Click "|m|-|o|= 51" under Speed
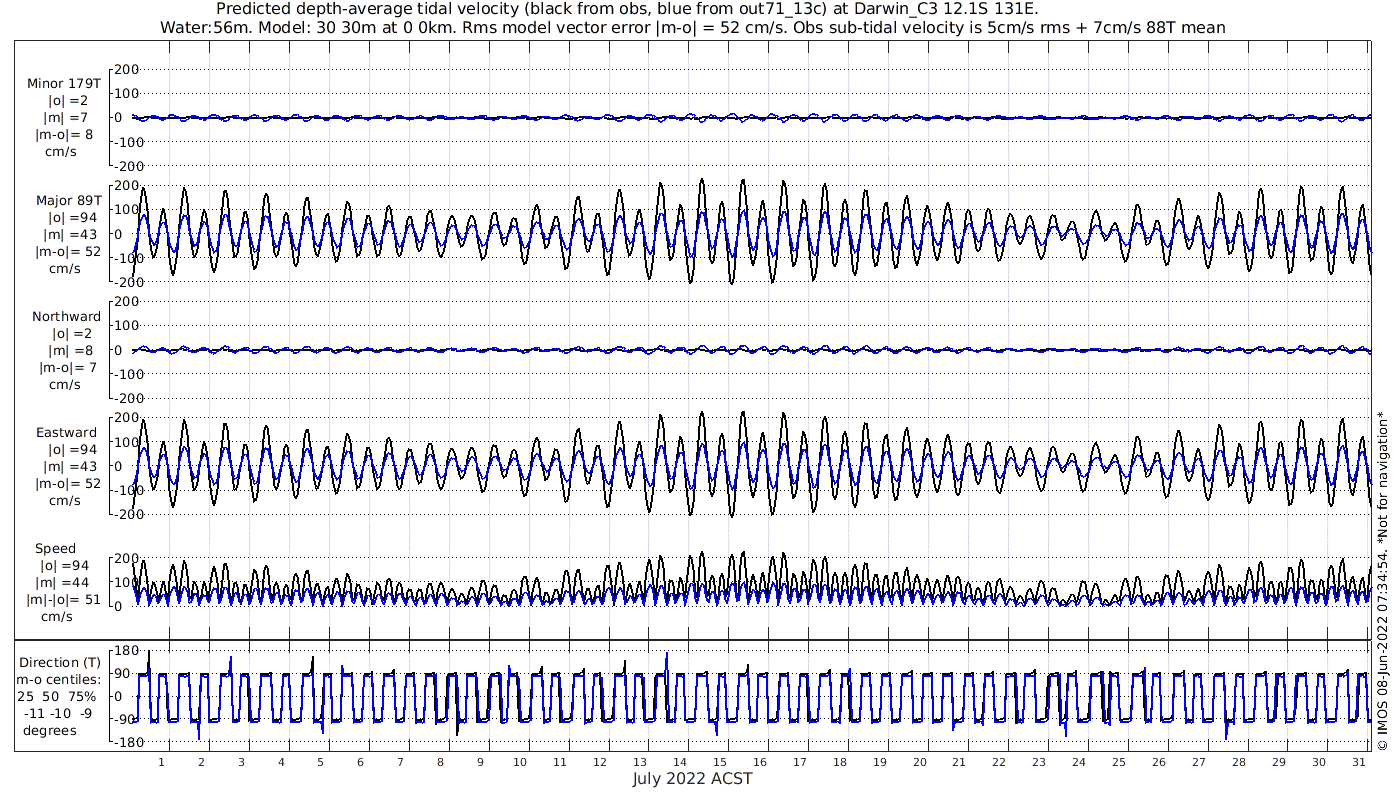Viewport: 1400px width, 800px height. pos(64,600)
